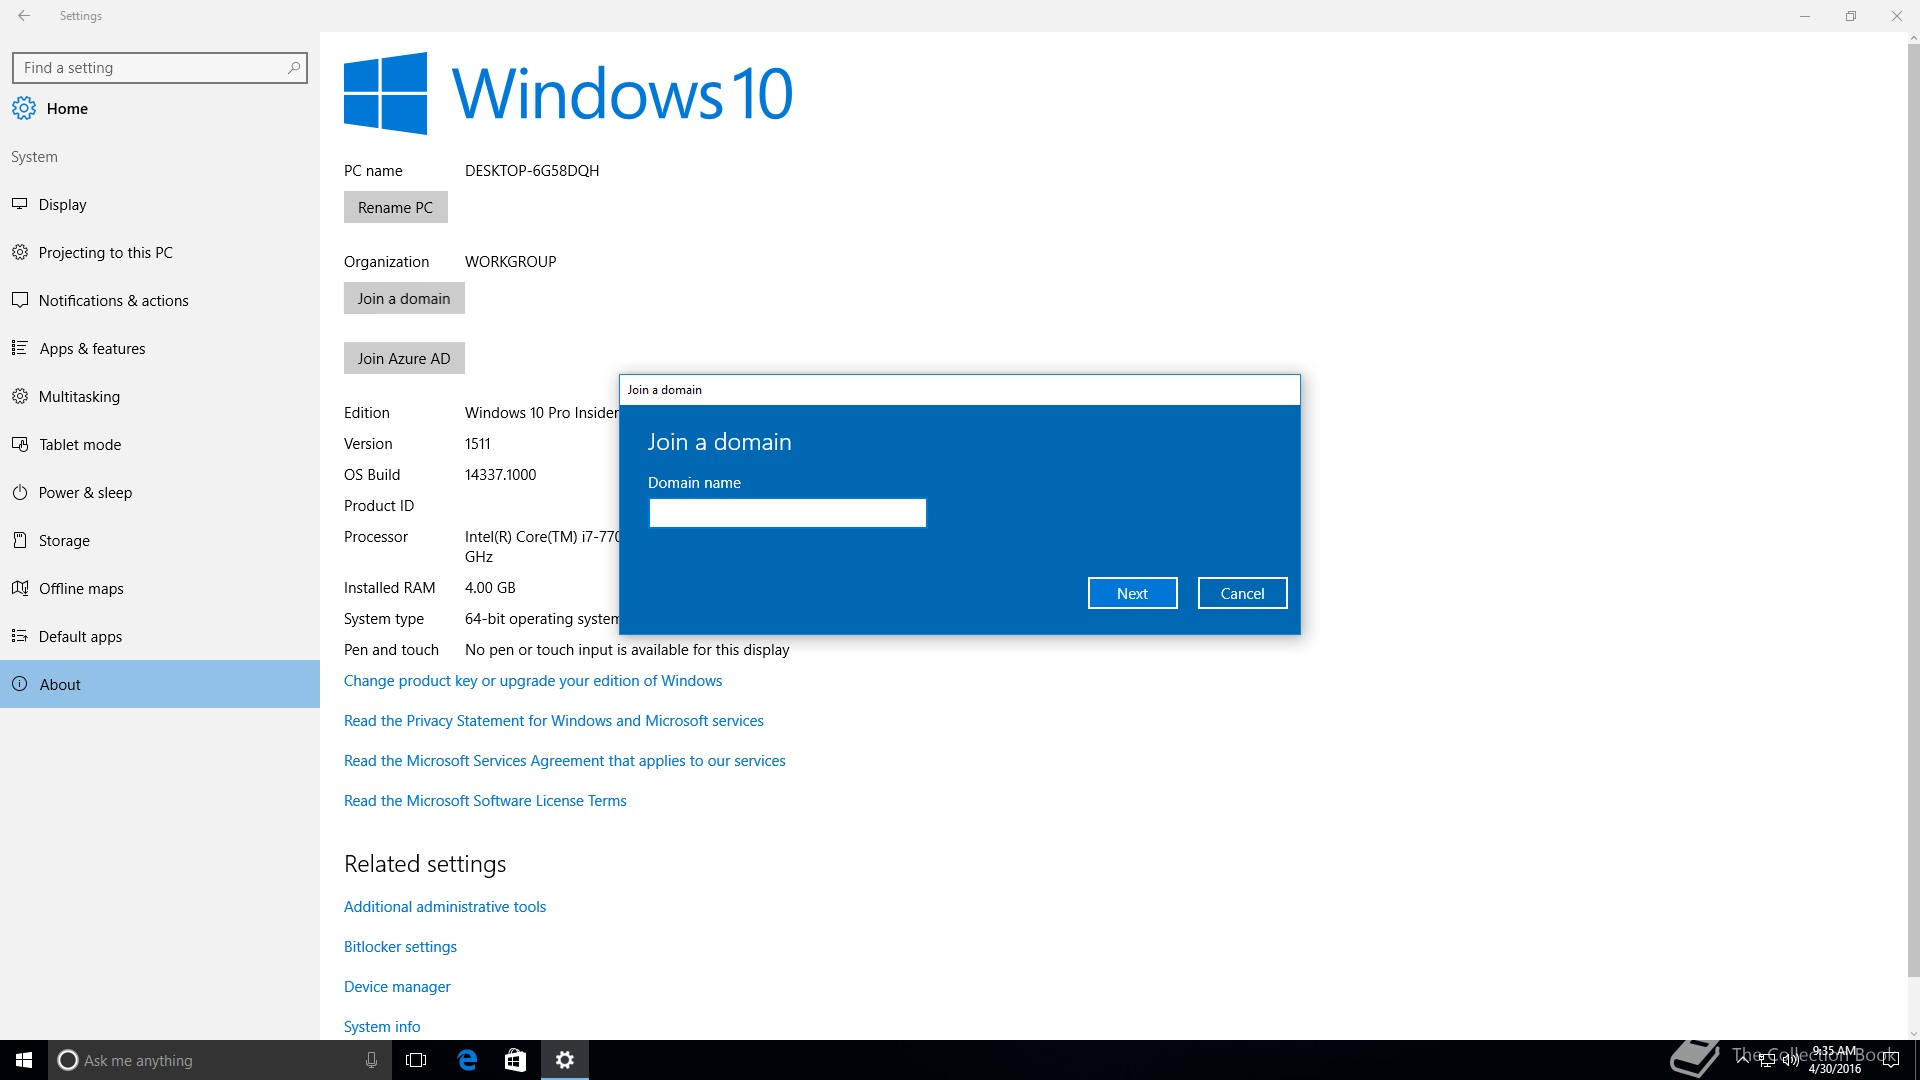Go to Settings Home
This screenshot has height=1080, width=1920.
tap(160, 108)
